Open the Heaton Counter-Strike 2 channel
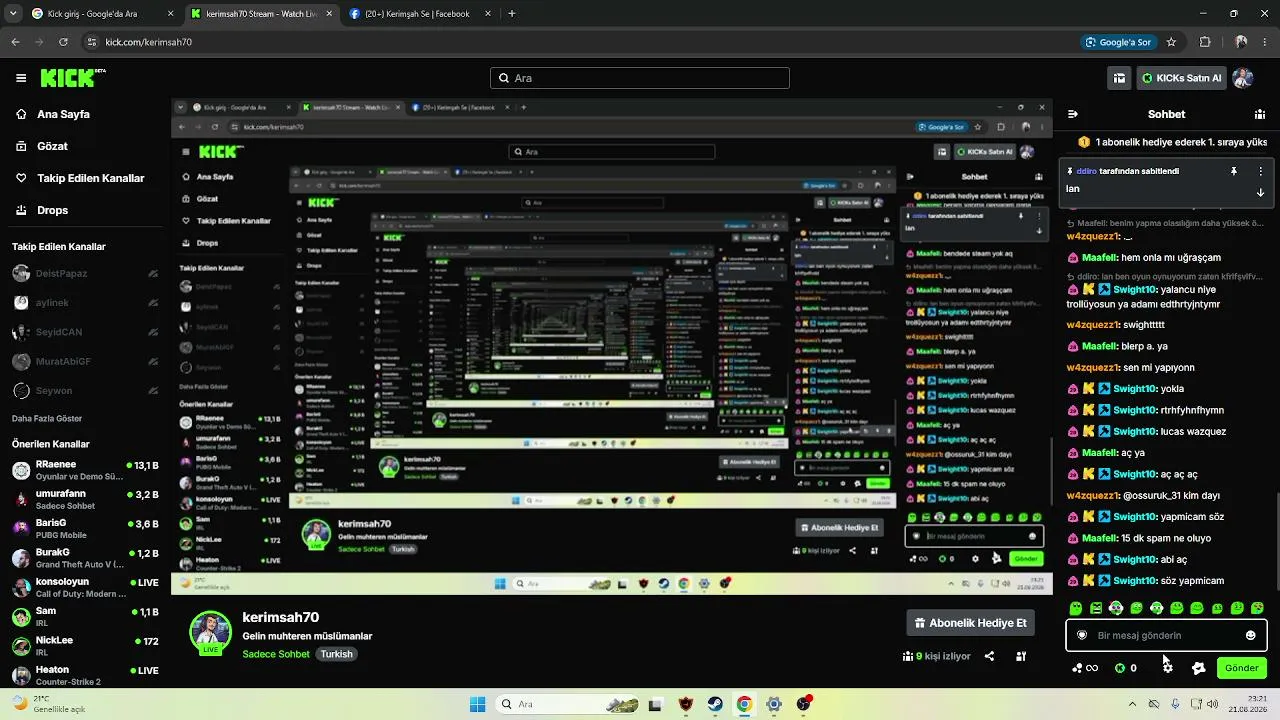Screen dimensions: 1280x720 84,675
